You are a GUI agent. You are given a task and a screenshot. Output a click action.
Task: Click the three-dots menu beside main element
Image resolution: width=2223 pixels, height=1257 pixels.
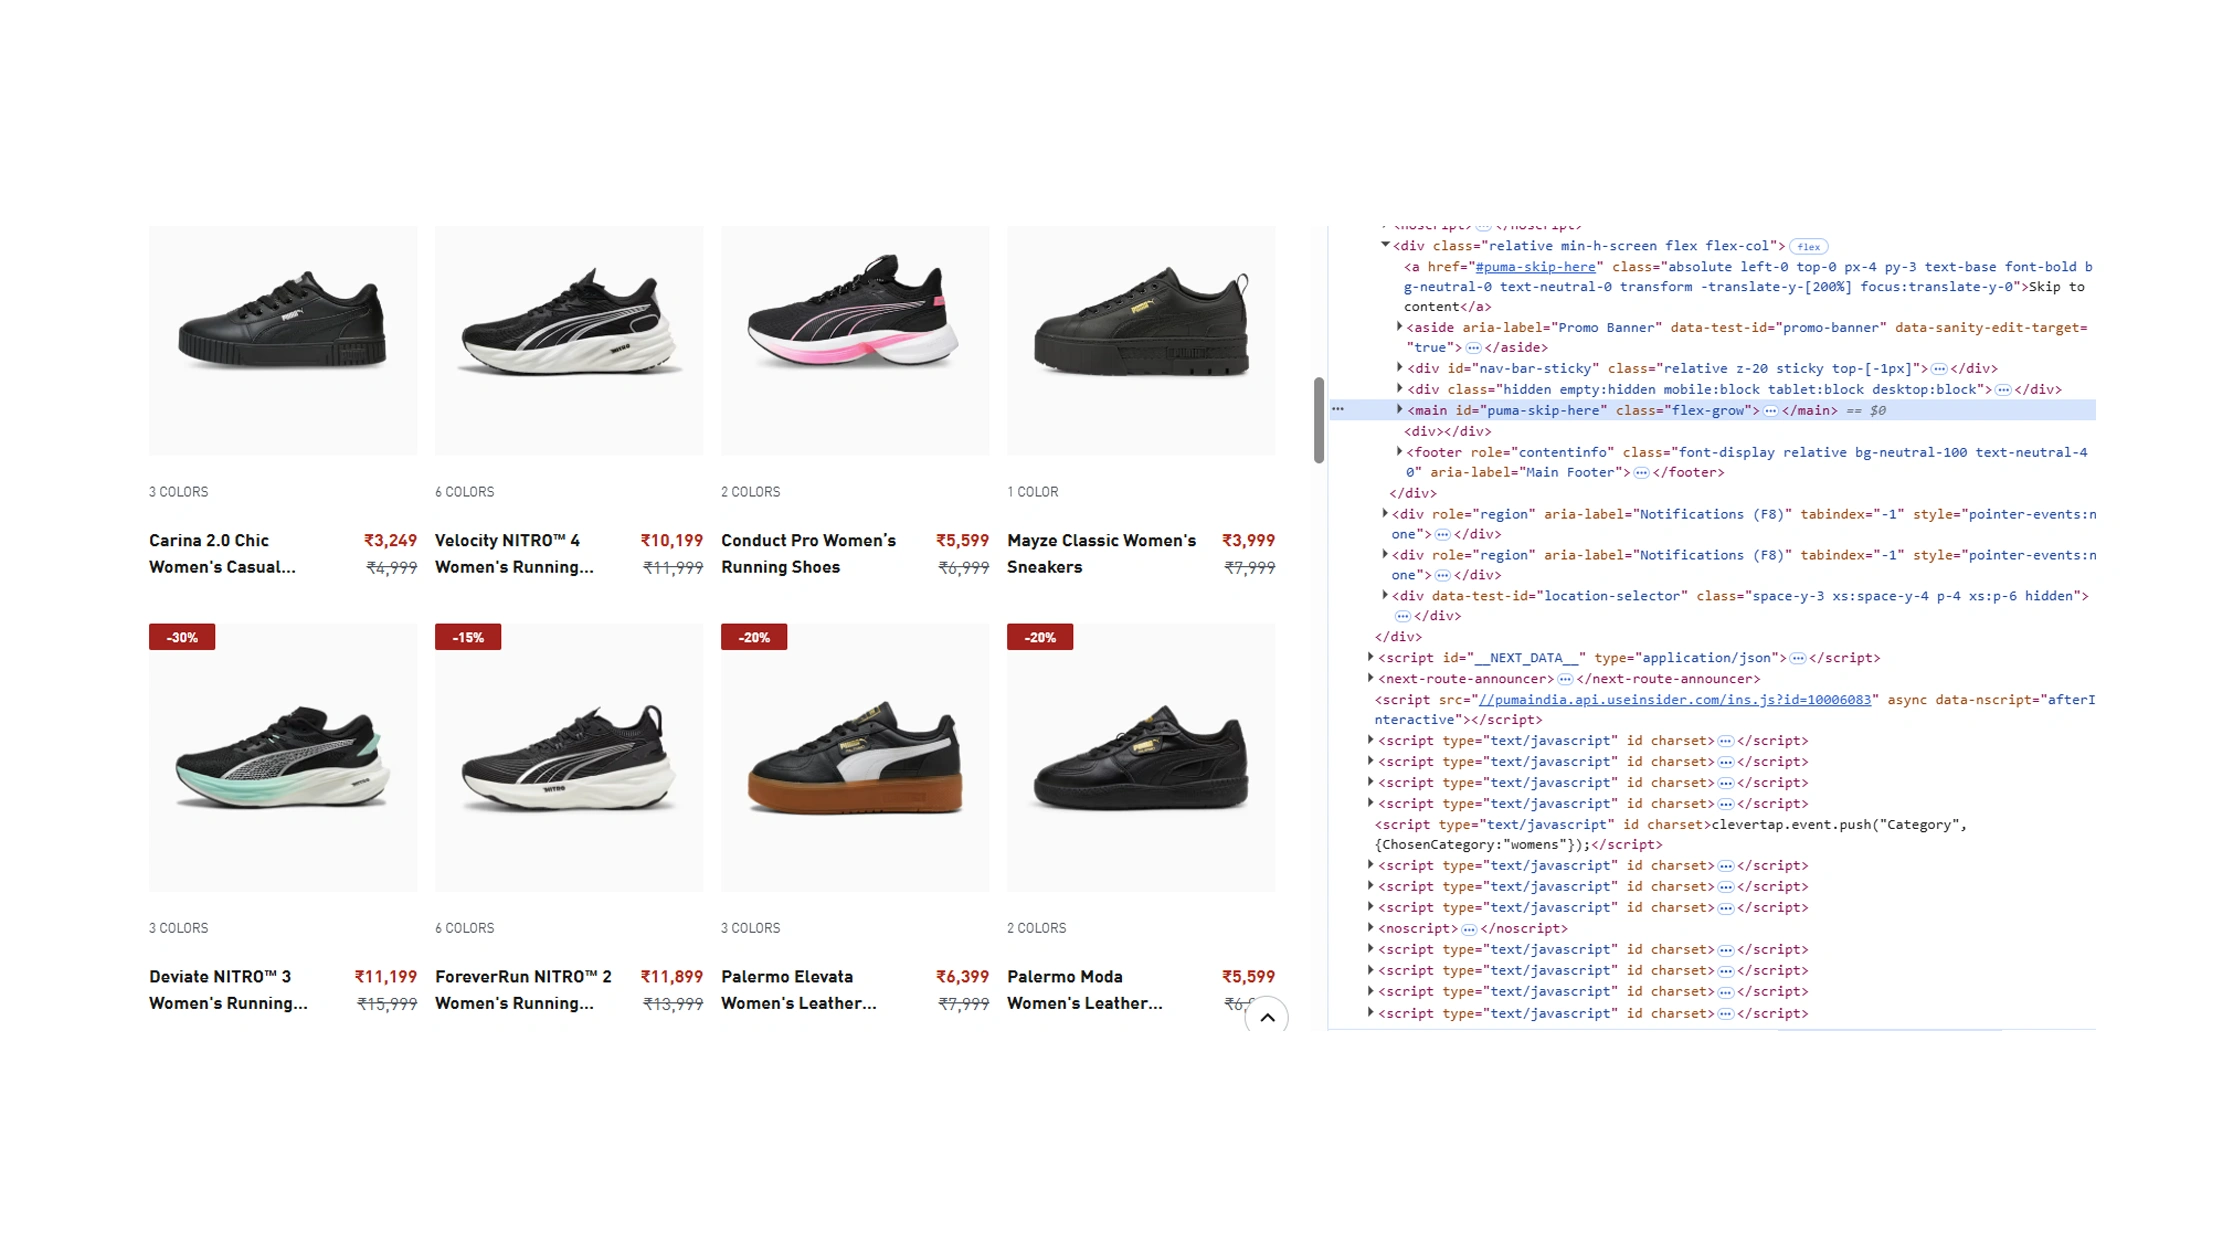(1338, 410)
